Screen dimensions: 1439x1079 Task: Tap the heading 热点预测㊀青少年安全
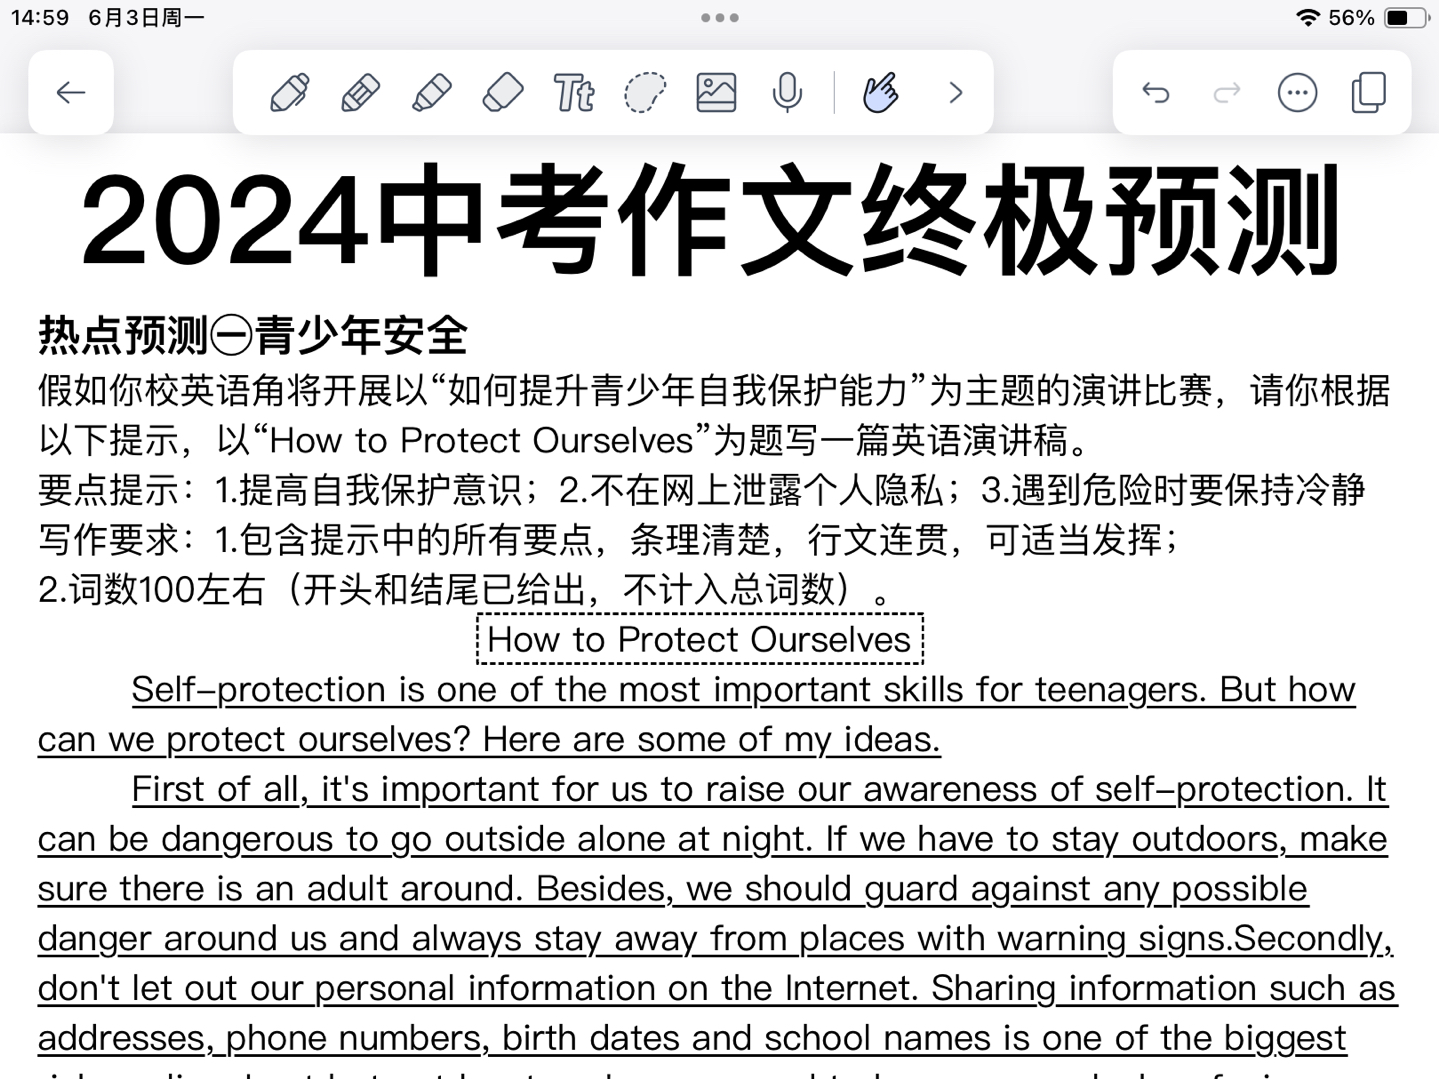pos(253,335)
